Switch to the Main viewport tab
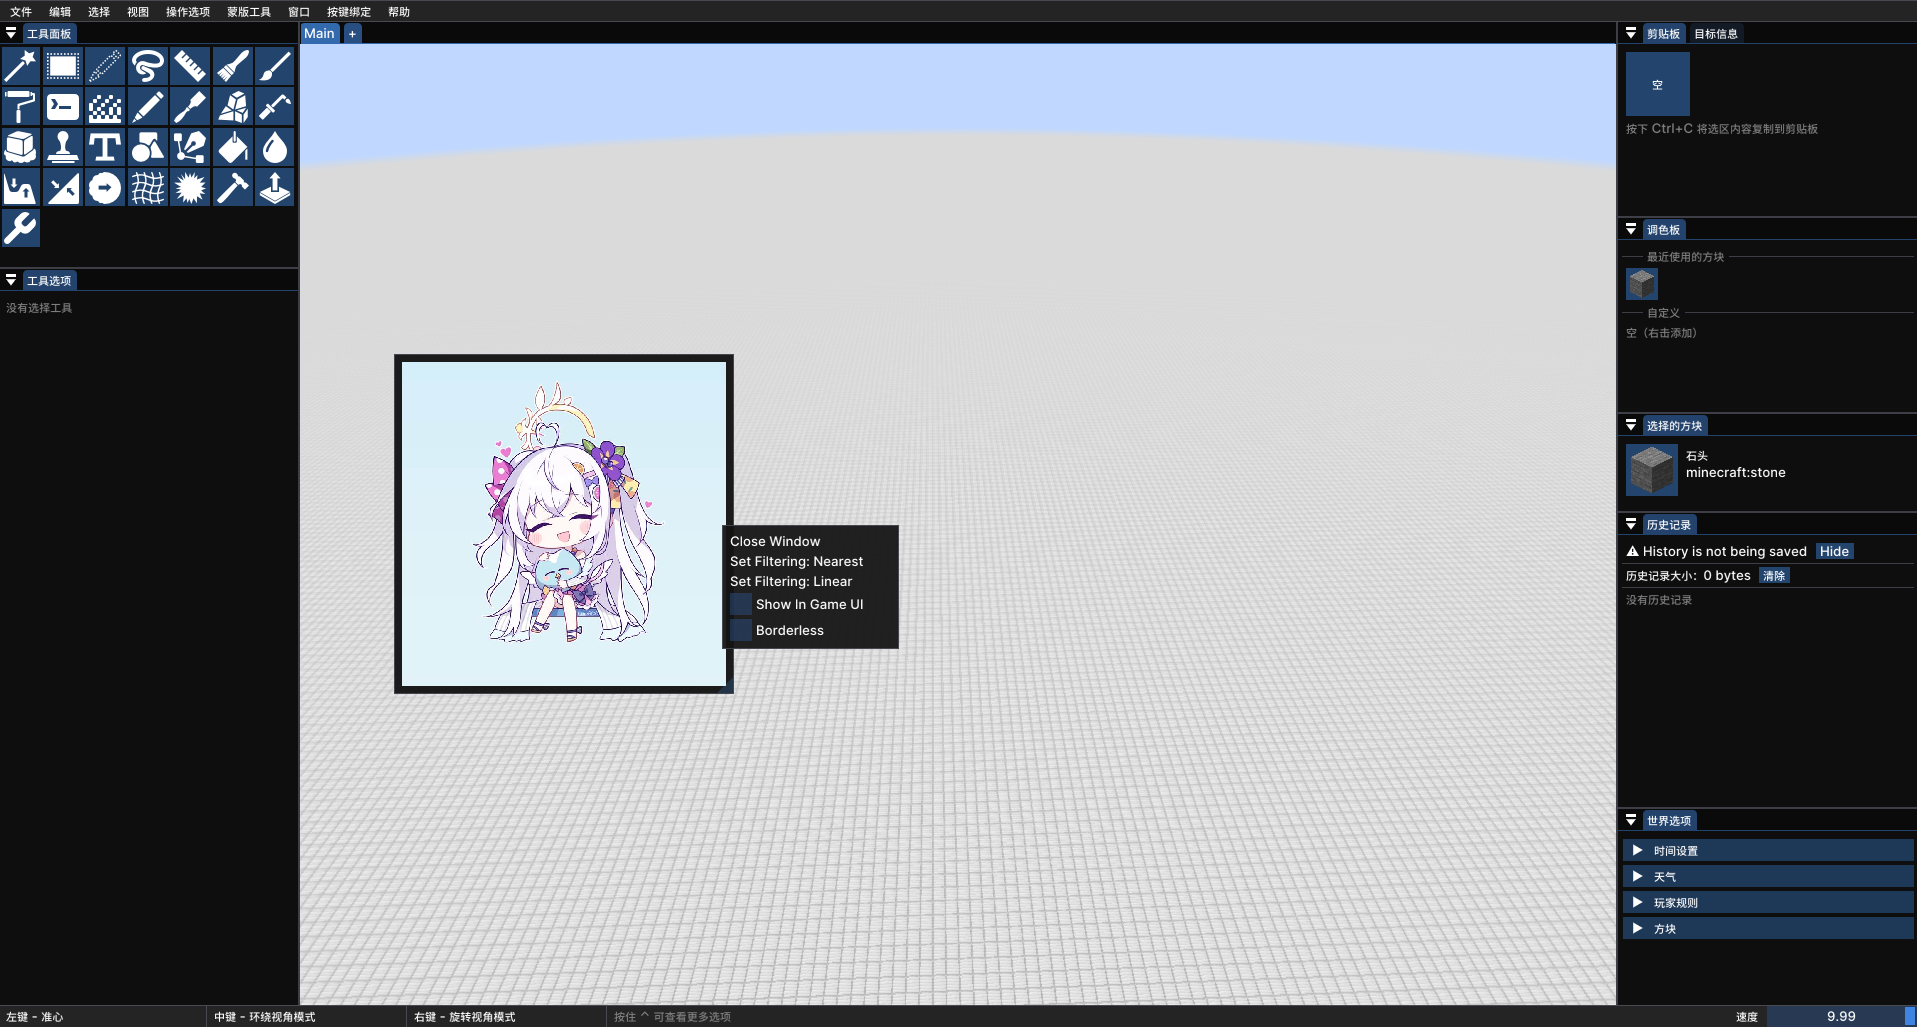 click(x=320, y=33)
